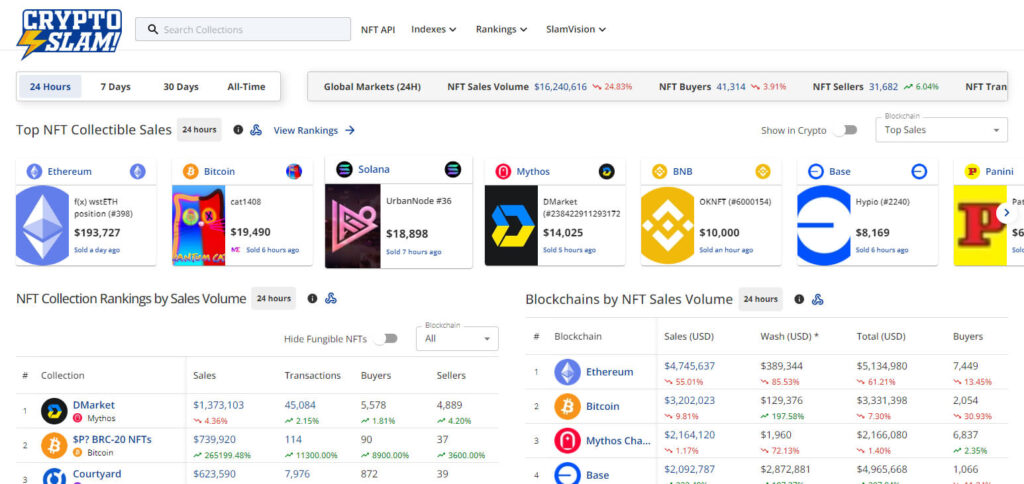Click the orange Bitcoin icon on the Bitcoin card

[x=191, y=172]
